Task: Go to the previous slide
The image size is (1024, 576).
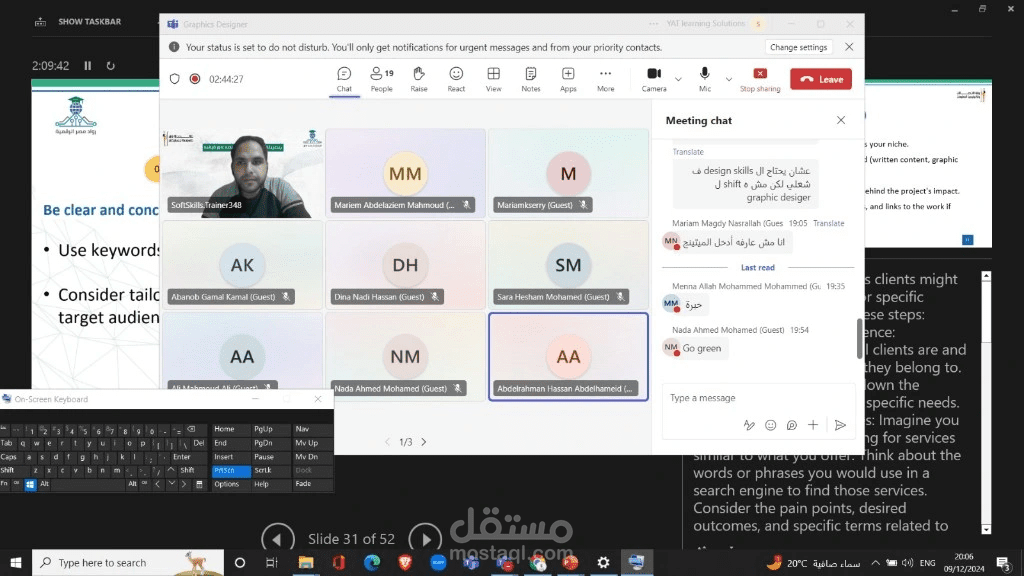Action: pos(278,539)
